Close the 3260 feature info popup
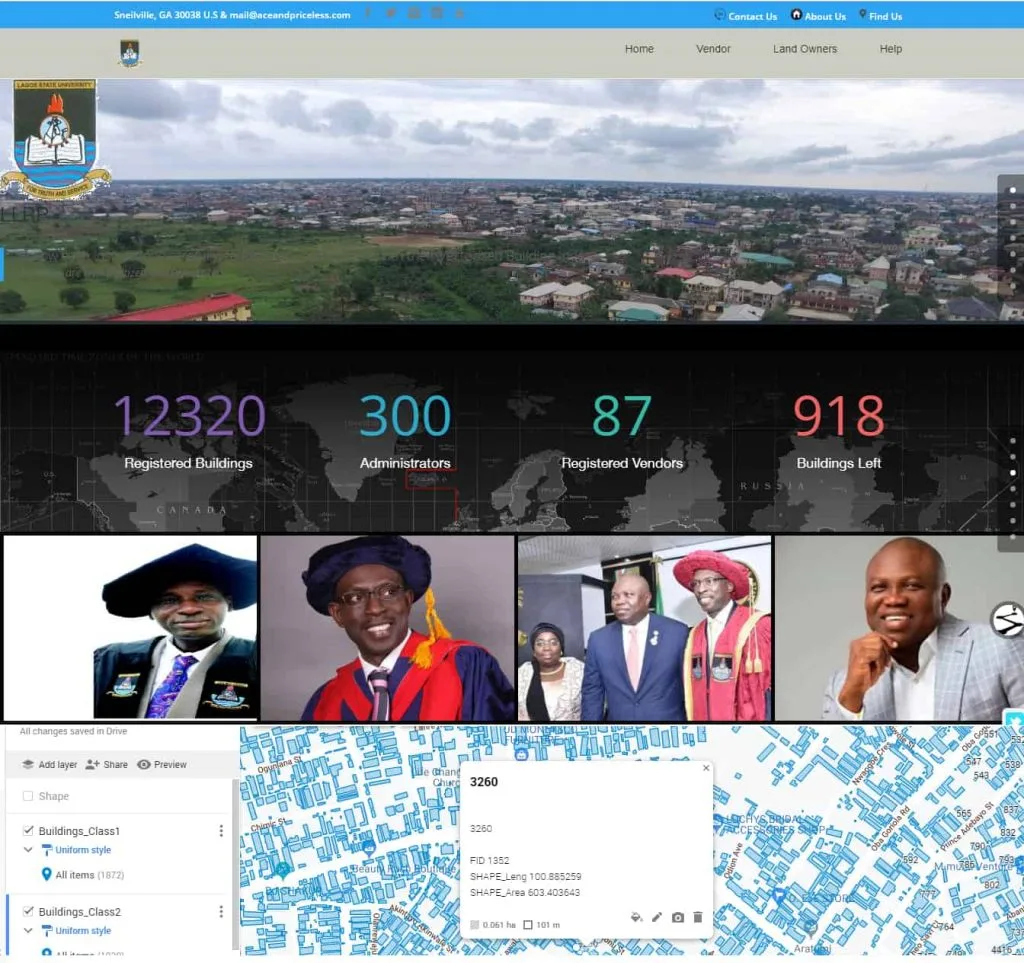1024x963 pixels. pyautogui.click(x=706, y=768)
